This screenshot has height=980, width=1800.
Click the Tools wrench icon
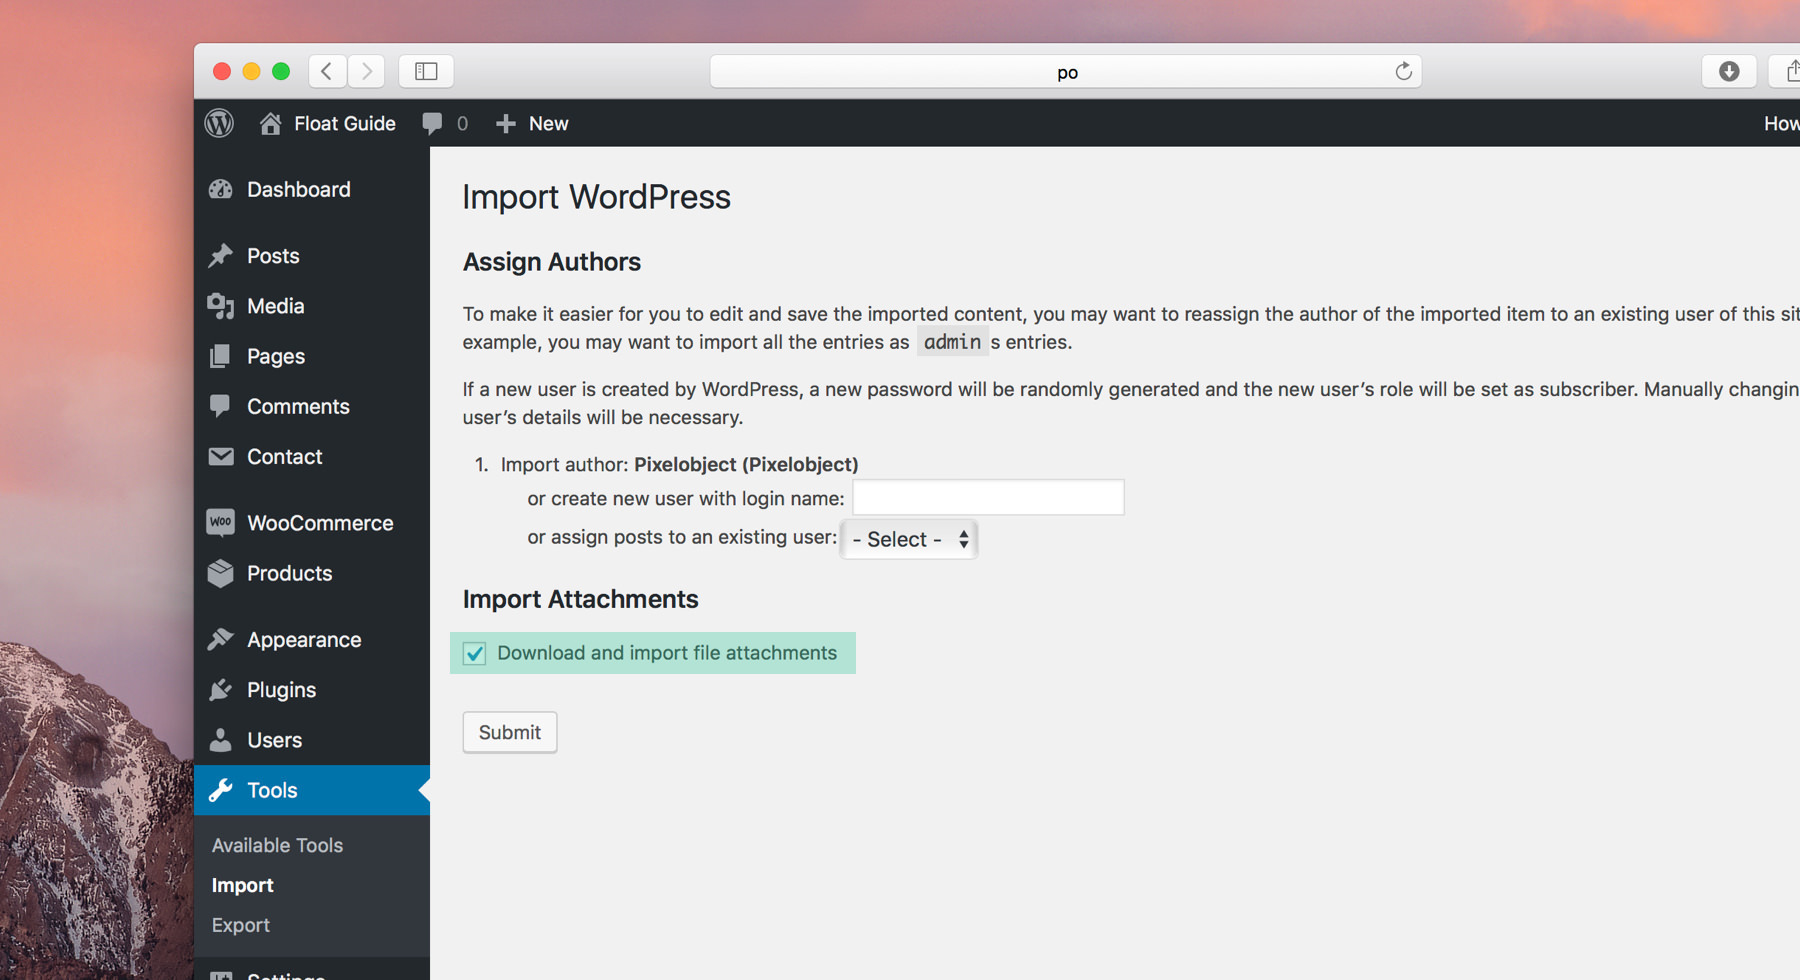pos(221,790)
